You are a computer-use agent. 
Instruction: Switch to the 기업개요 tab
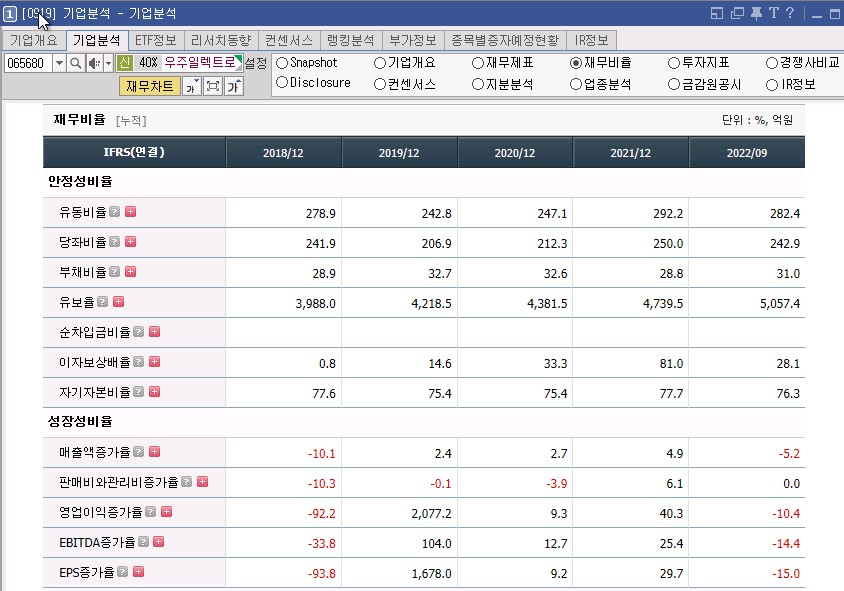[x=34, y=40]
